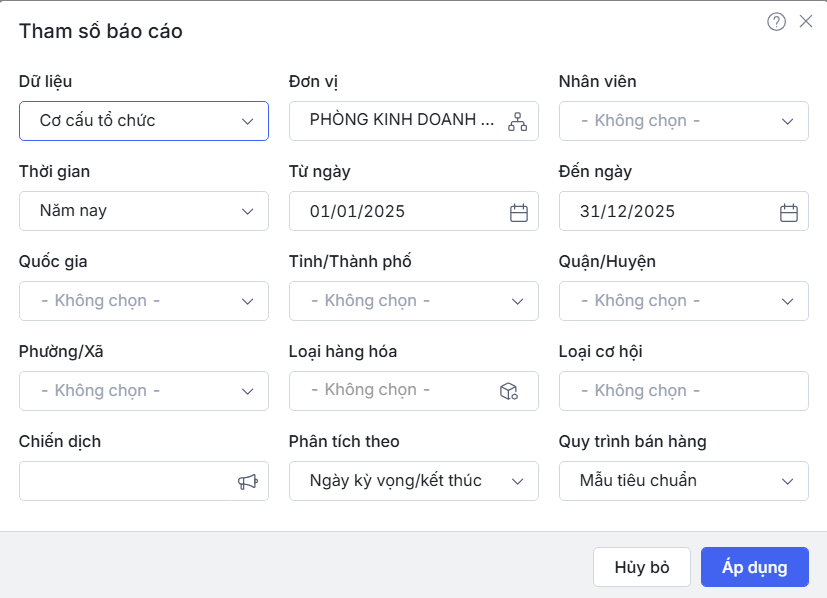Open the Quận/Huyện dropdown
The width and height of the screenshot is (827, 598).
(684, 301)
